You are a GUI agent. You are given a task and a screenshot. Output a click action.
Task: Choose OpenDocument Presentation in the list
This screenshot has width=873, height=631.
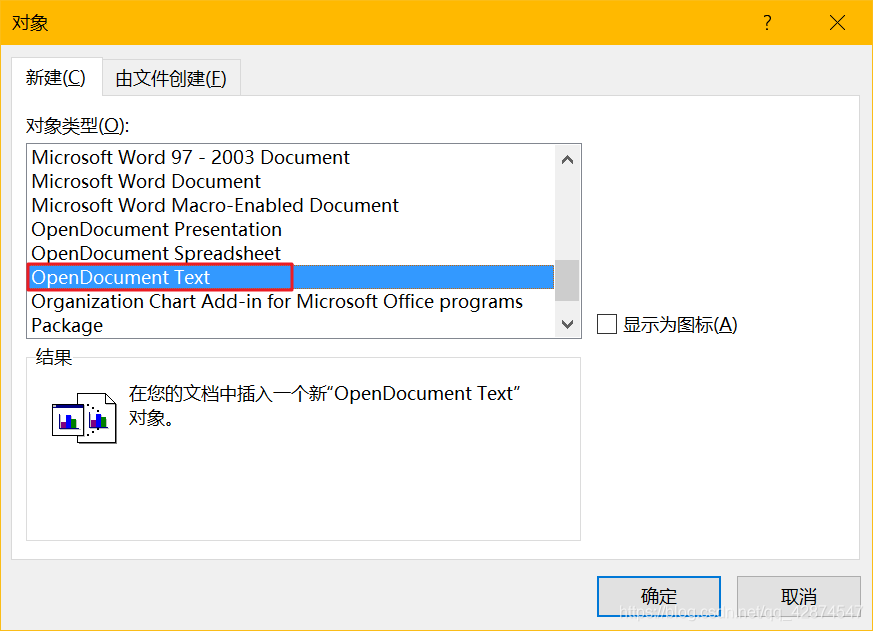tap(291, 229)
